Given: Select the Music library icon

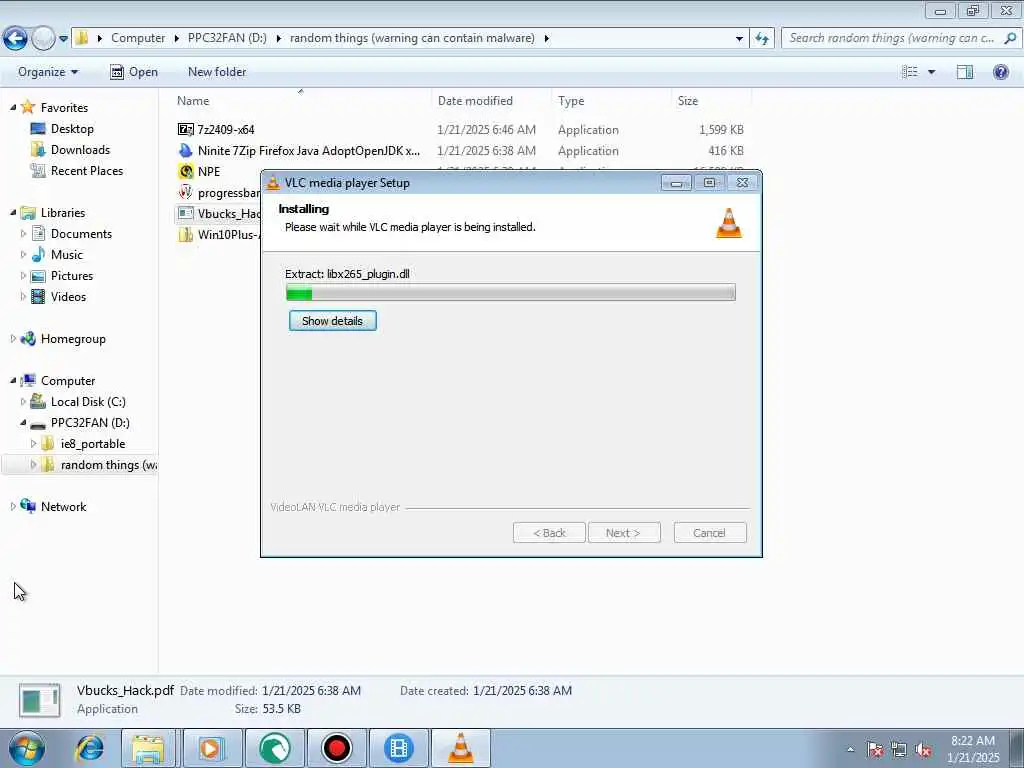Looking at the screenshot, I should 39,254.
